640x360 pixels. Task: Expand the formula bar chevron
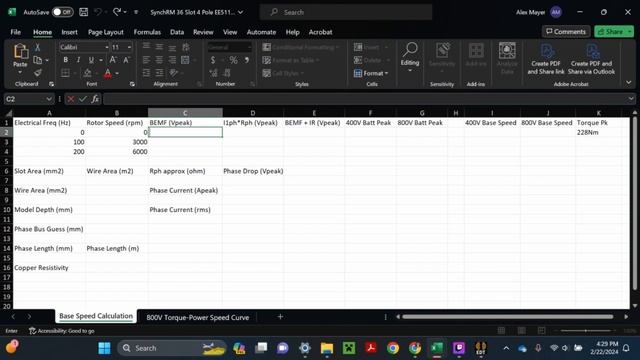[x=631, y=99]
